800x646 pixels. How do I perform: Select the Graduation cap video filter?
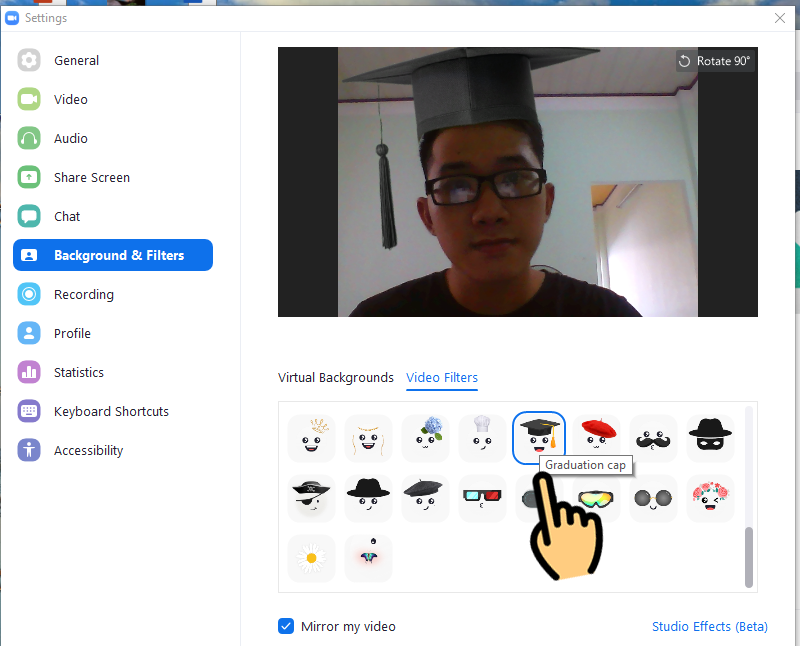click(x=539, y=437)
